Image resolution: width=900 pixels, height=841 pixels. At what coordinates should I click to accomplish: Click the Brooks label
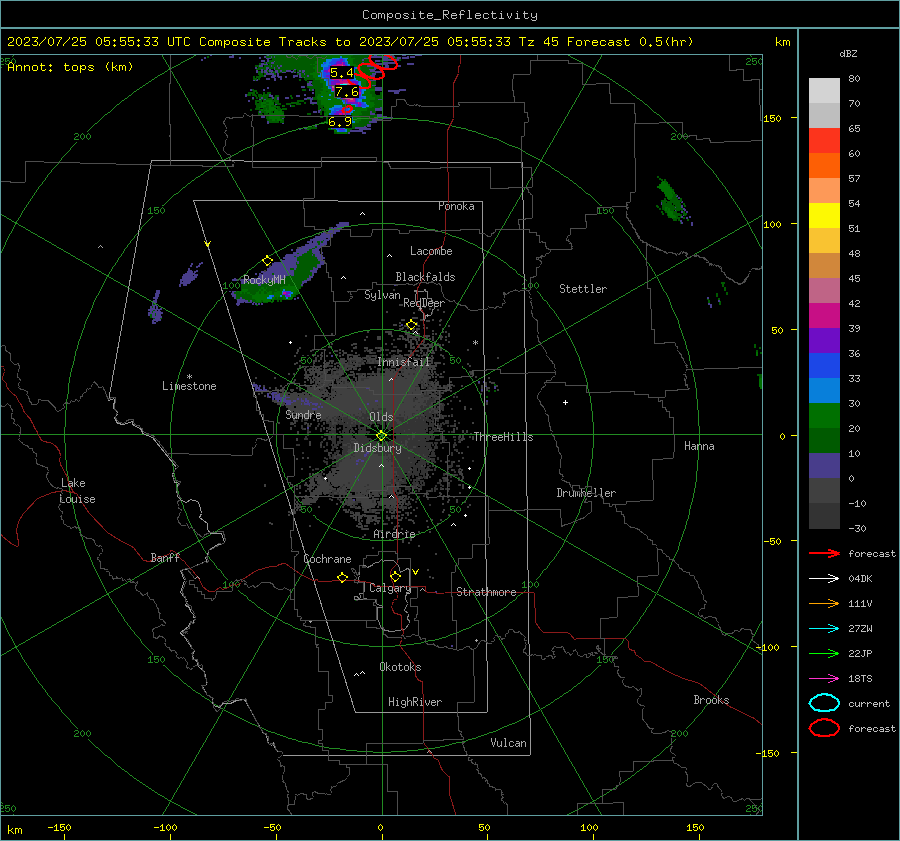click(x=711, y=700)
